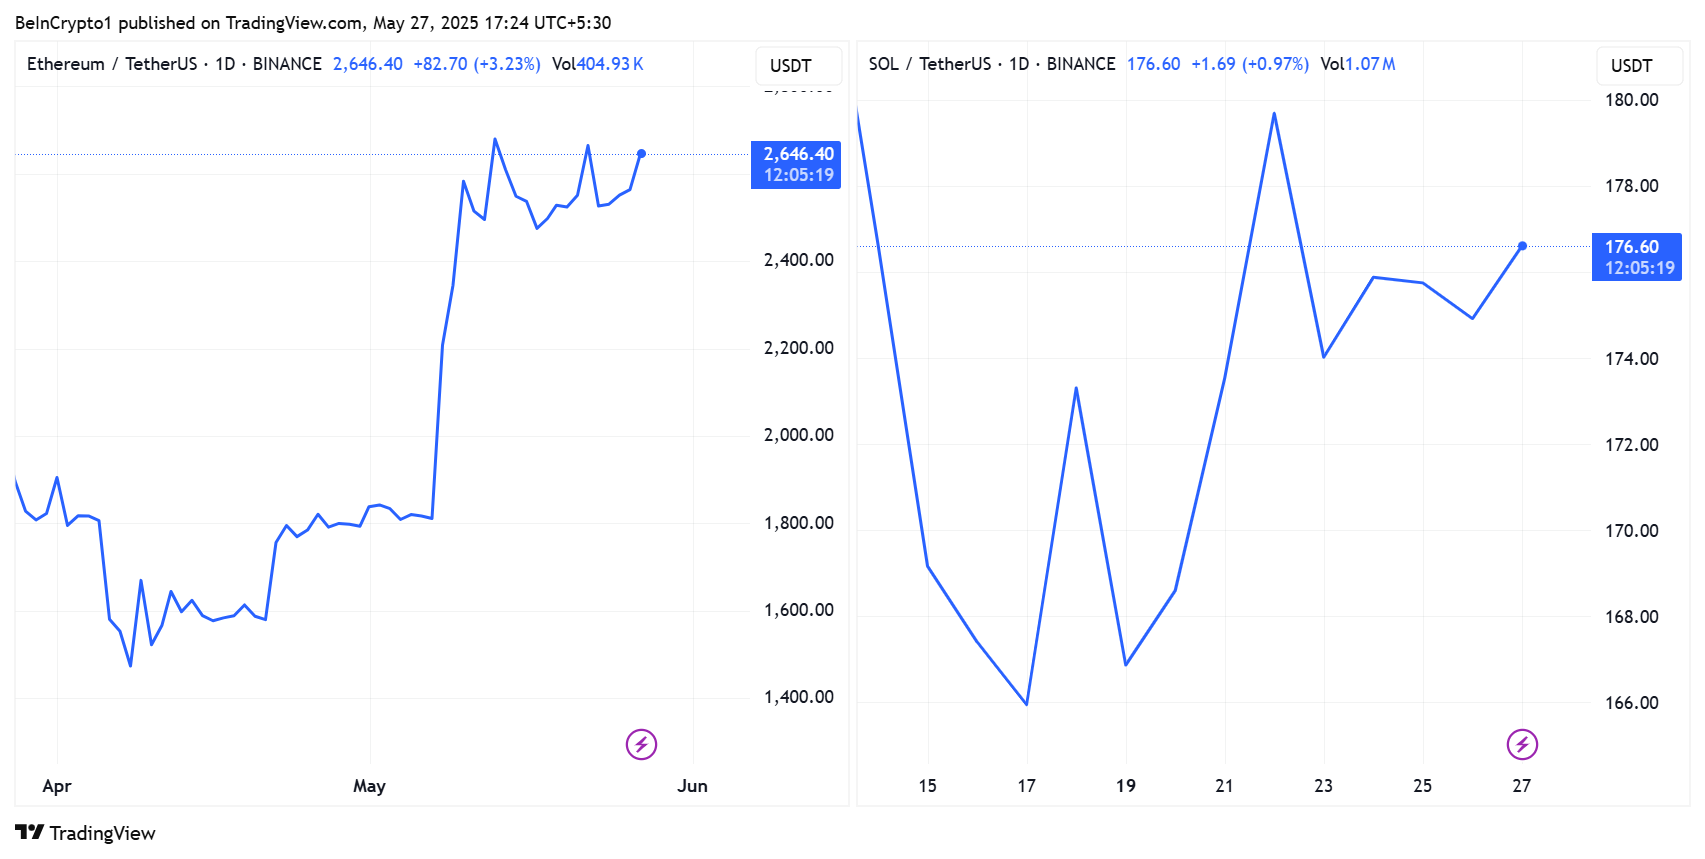Click the last price dot on the Ethereum line
This screenshot has width=1705, height=859.
[x=641, y=154]
